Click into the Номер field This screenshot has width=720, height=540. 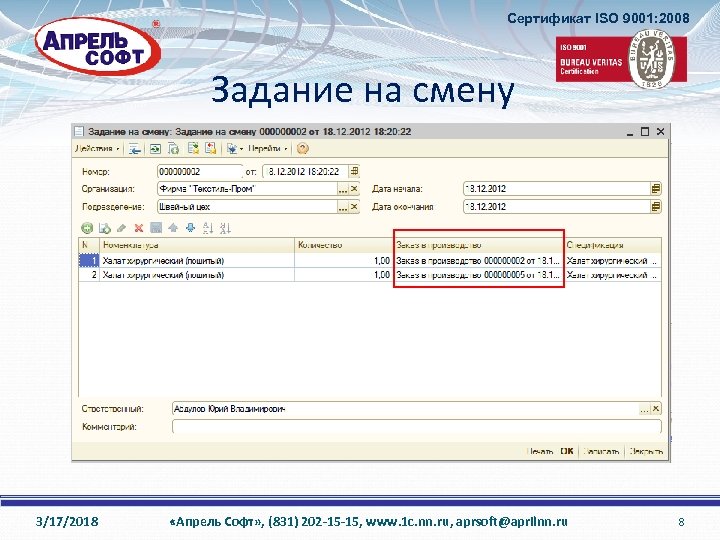[200, 172]
